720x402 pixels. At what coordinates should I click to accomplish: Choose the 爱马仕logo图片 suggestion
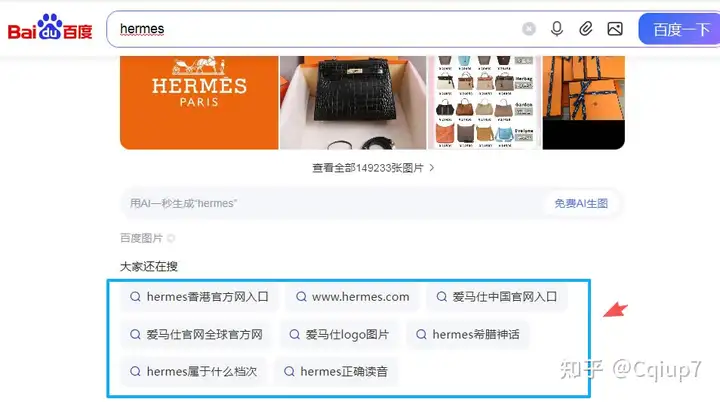pyautogui.click(x=339, y=334)
